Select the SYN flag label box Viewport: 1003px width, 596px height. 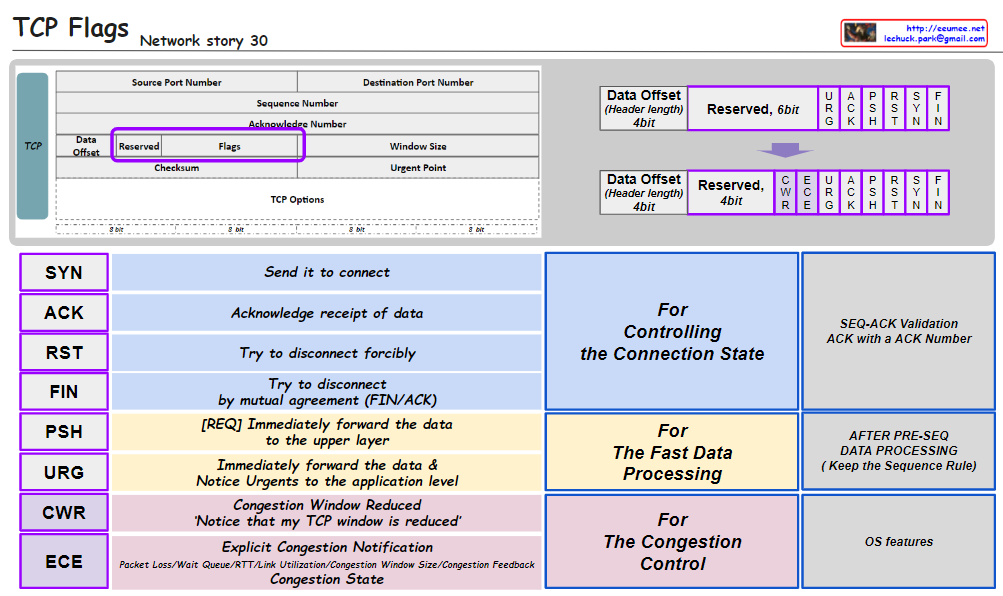point(64,272)
